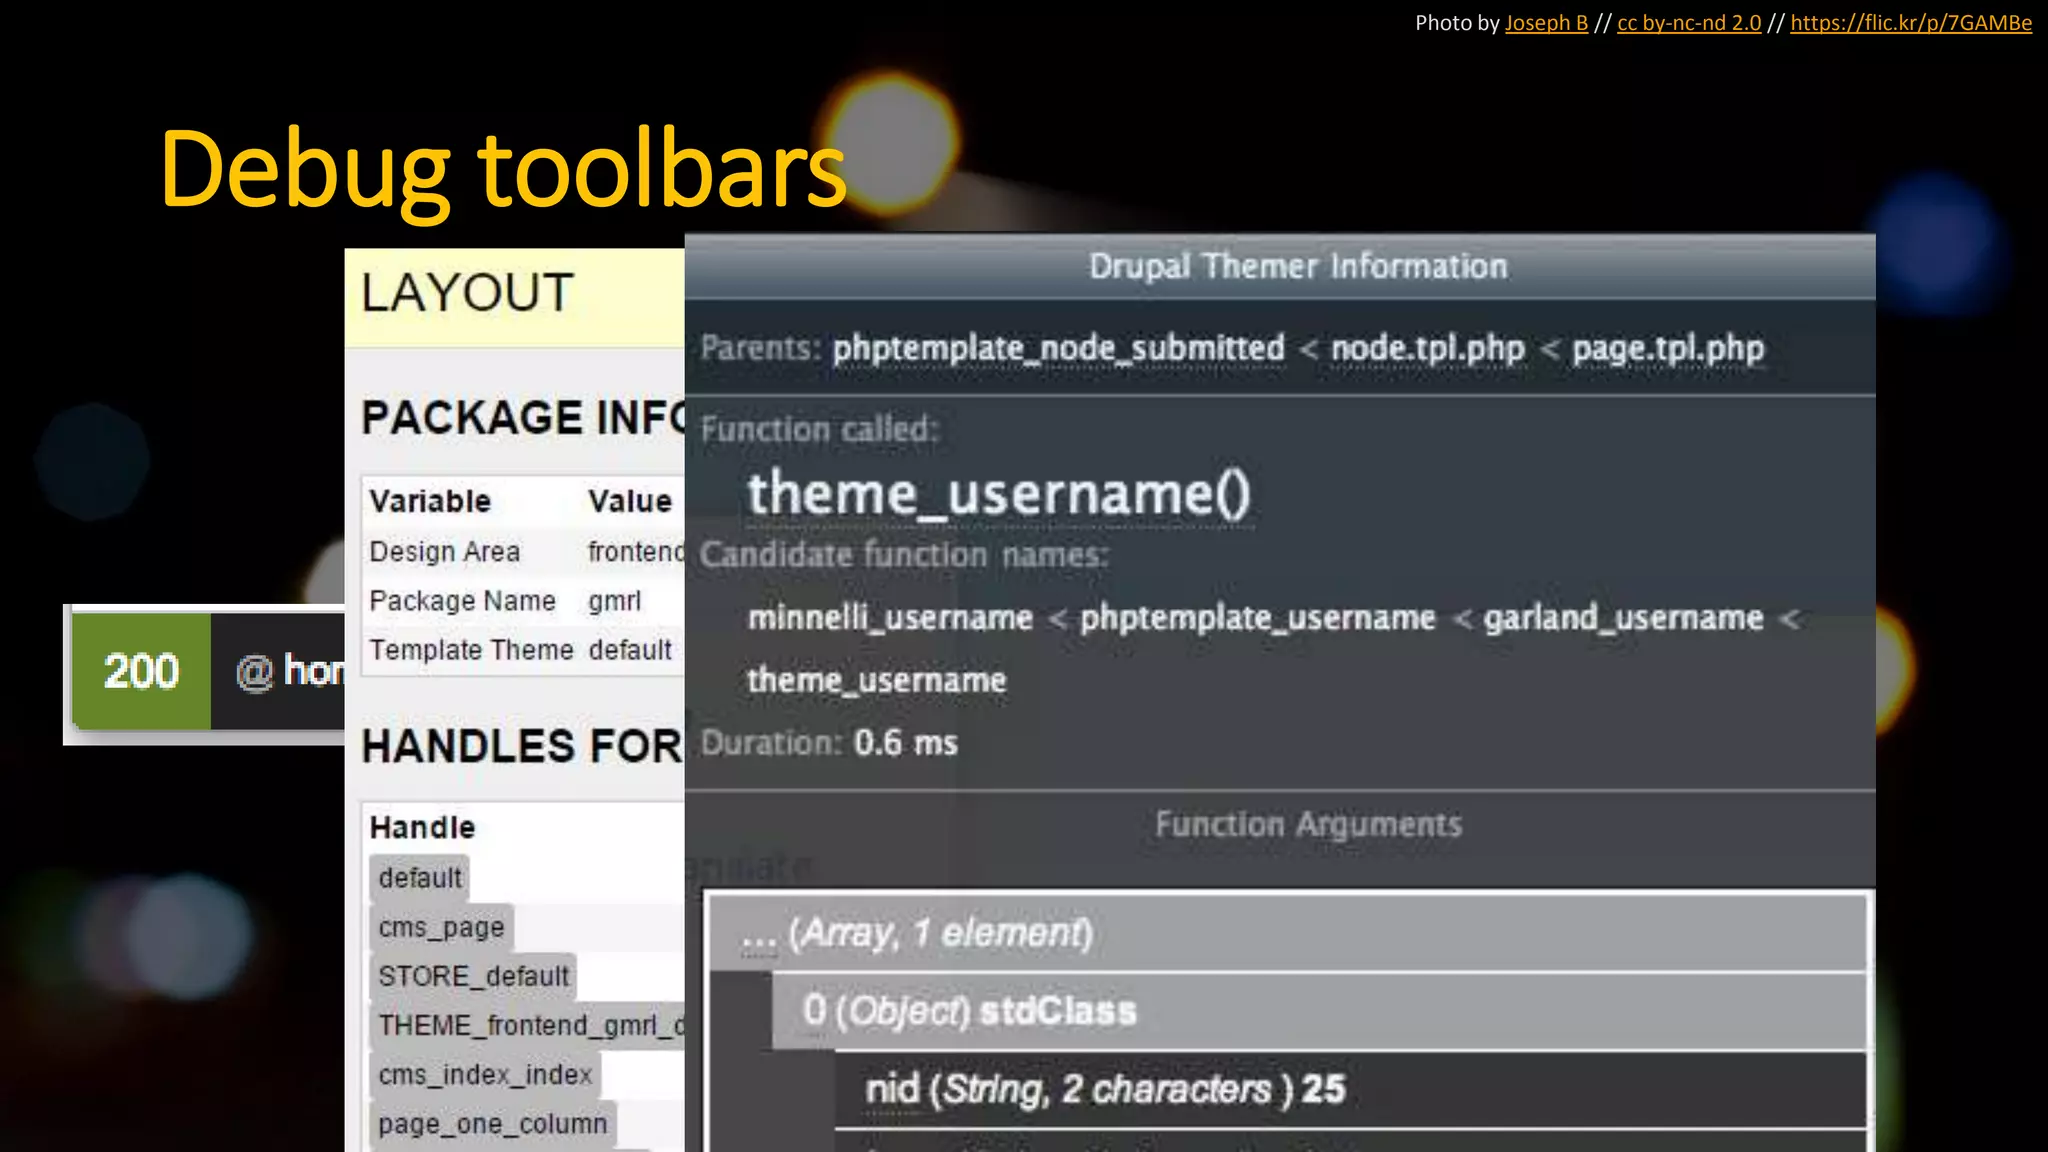
Task: Click the 'Design Area' variable cell
Action: click(x=445, y=552)
